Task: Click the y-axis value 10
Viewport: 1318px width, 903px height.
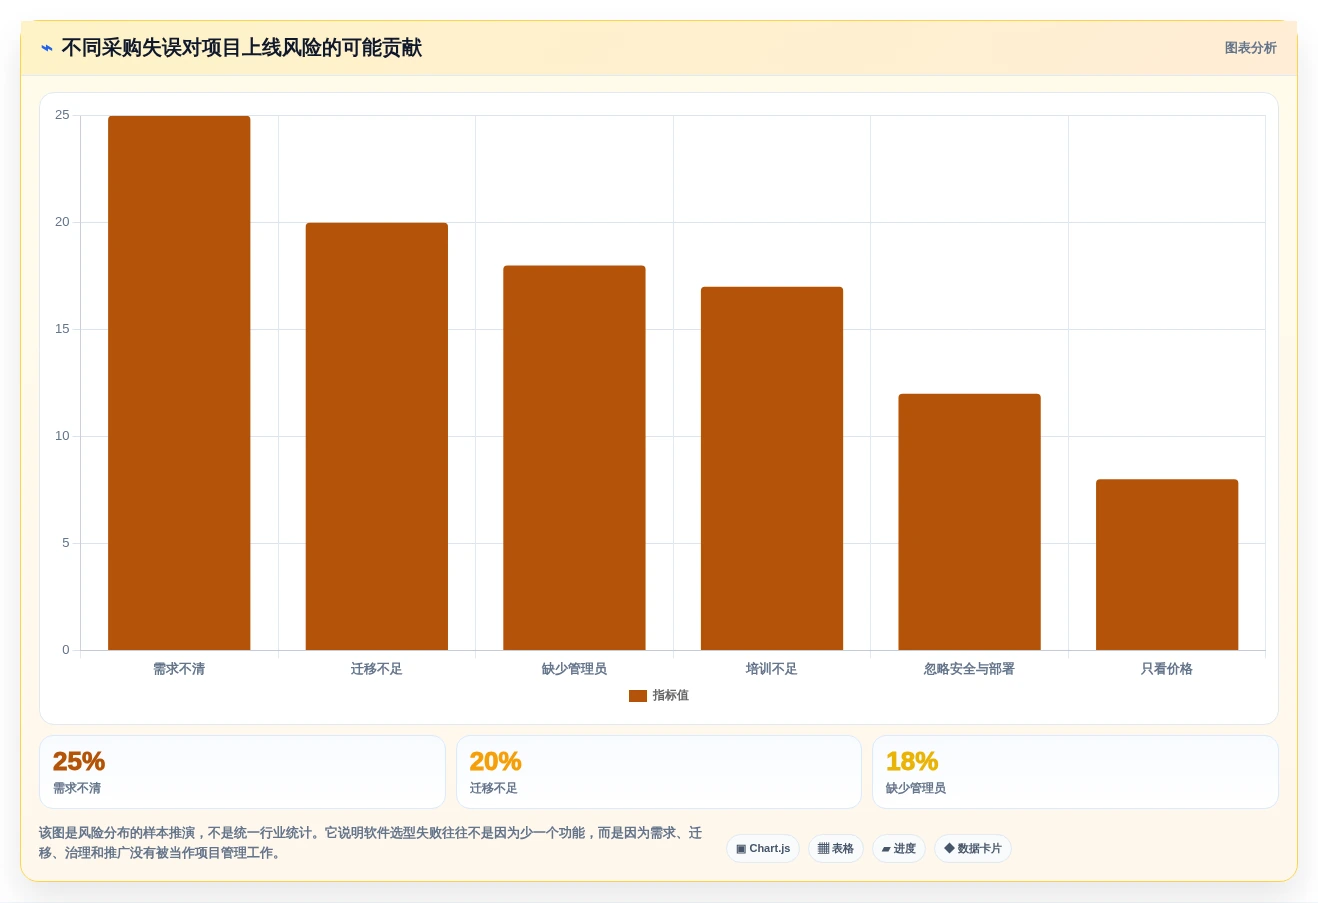Action: point(62,436)
